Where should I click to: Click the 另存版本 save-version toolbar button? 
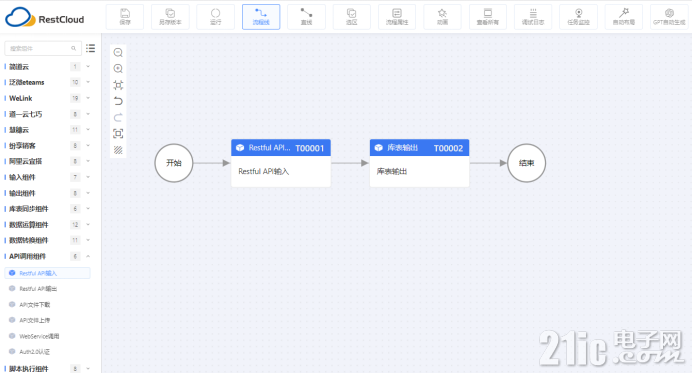point(170,17)
